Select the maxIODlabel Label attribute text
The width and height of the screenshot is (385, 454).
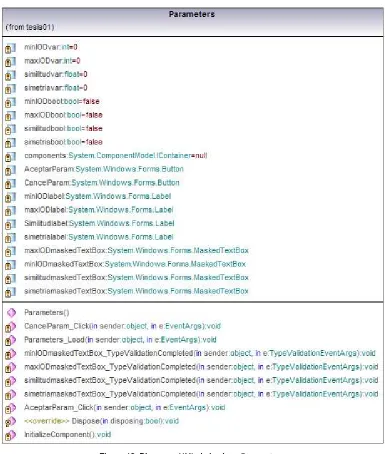tap(99, 210)
